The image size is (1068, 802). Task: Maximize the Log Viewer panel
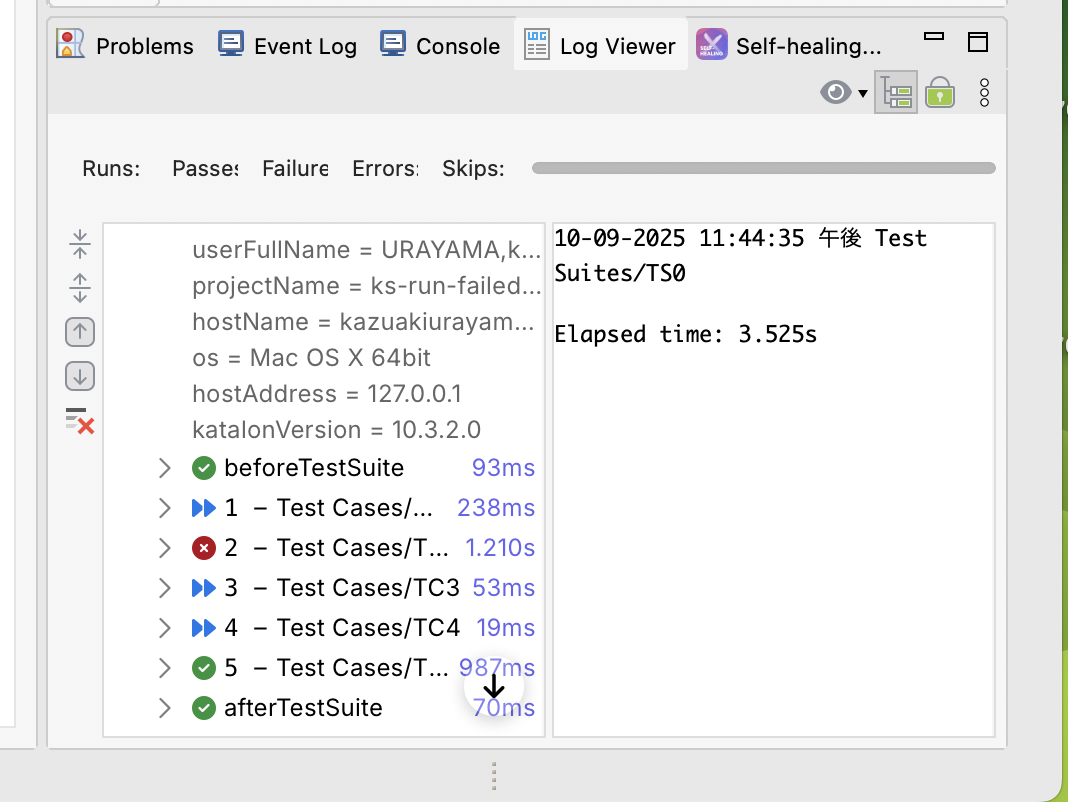click(x=978, y=41)
